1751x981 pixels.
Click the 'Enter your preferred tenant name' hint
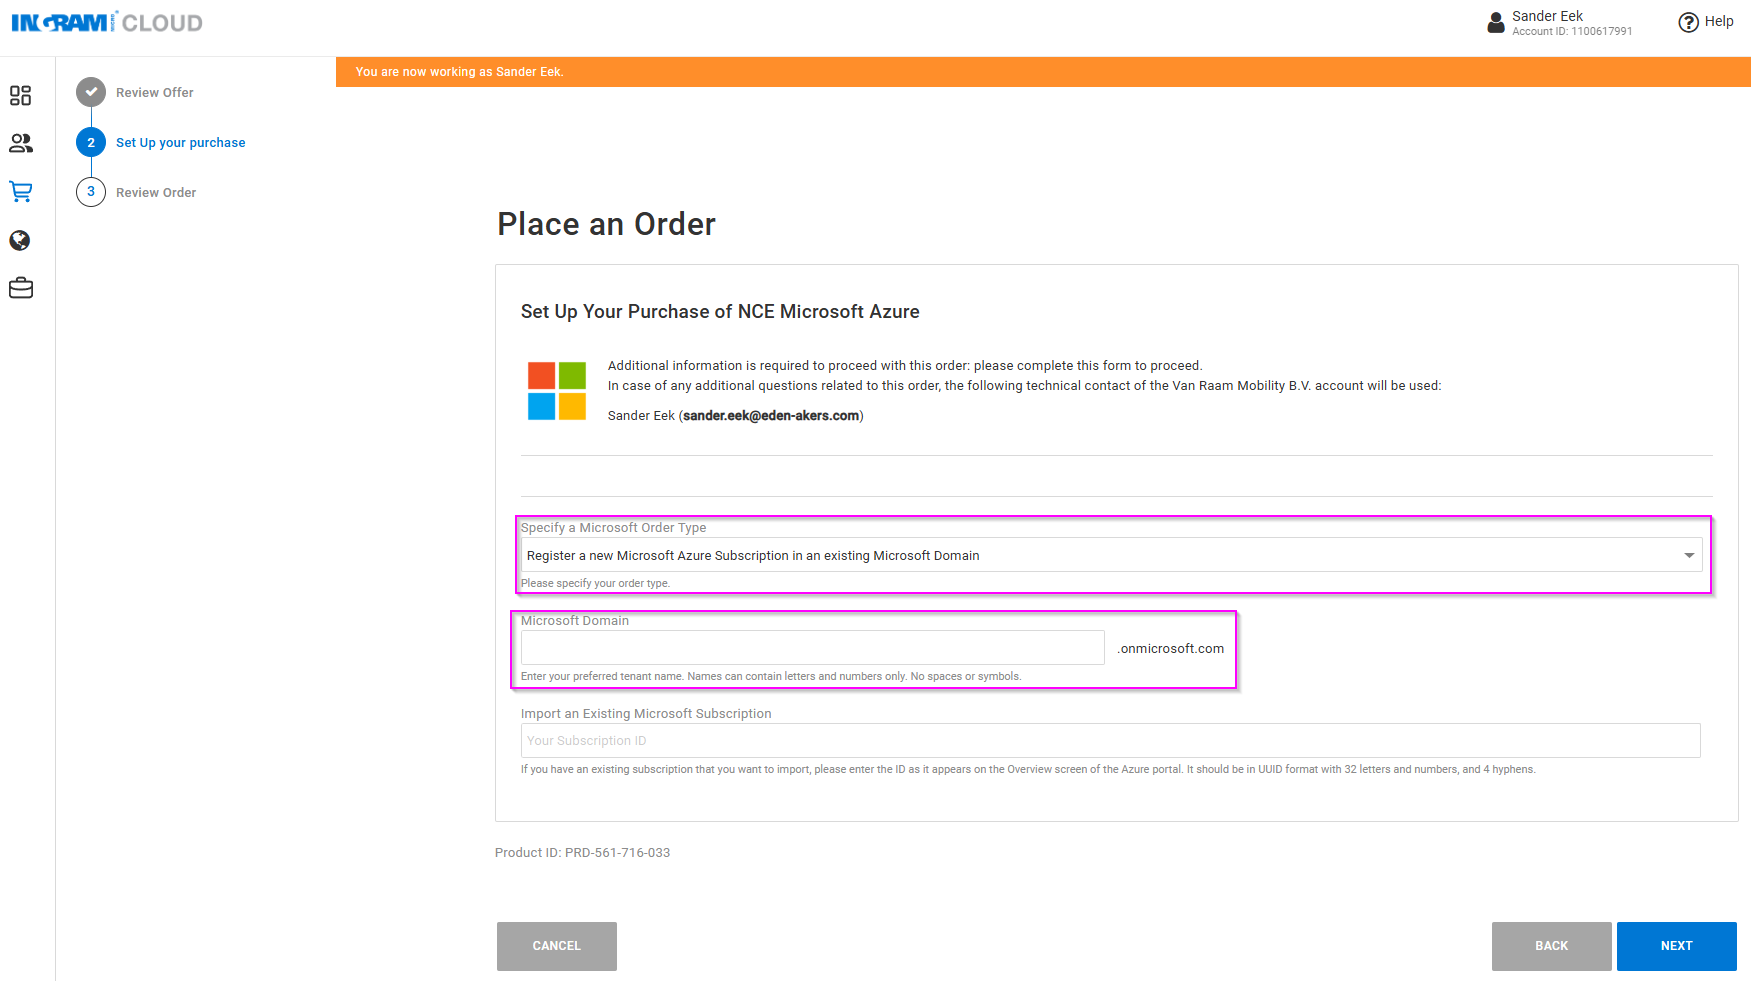tap(771, 677)
